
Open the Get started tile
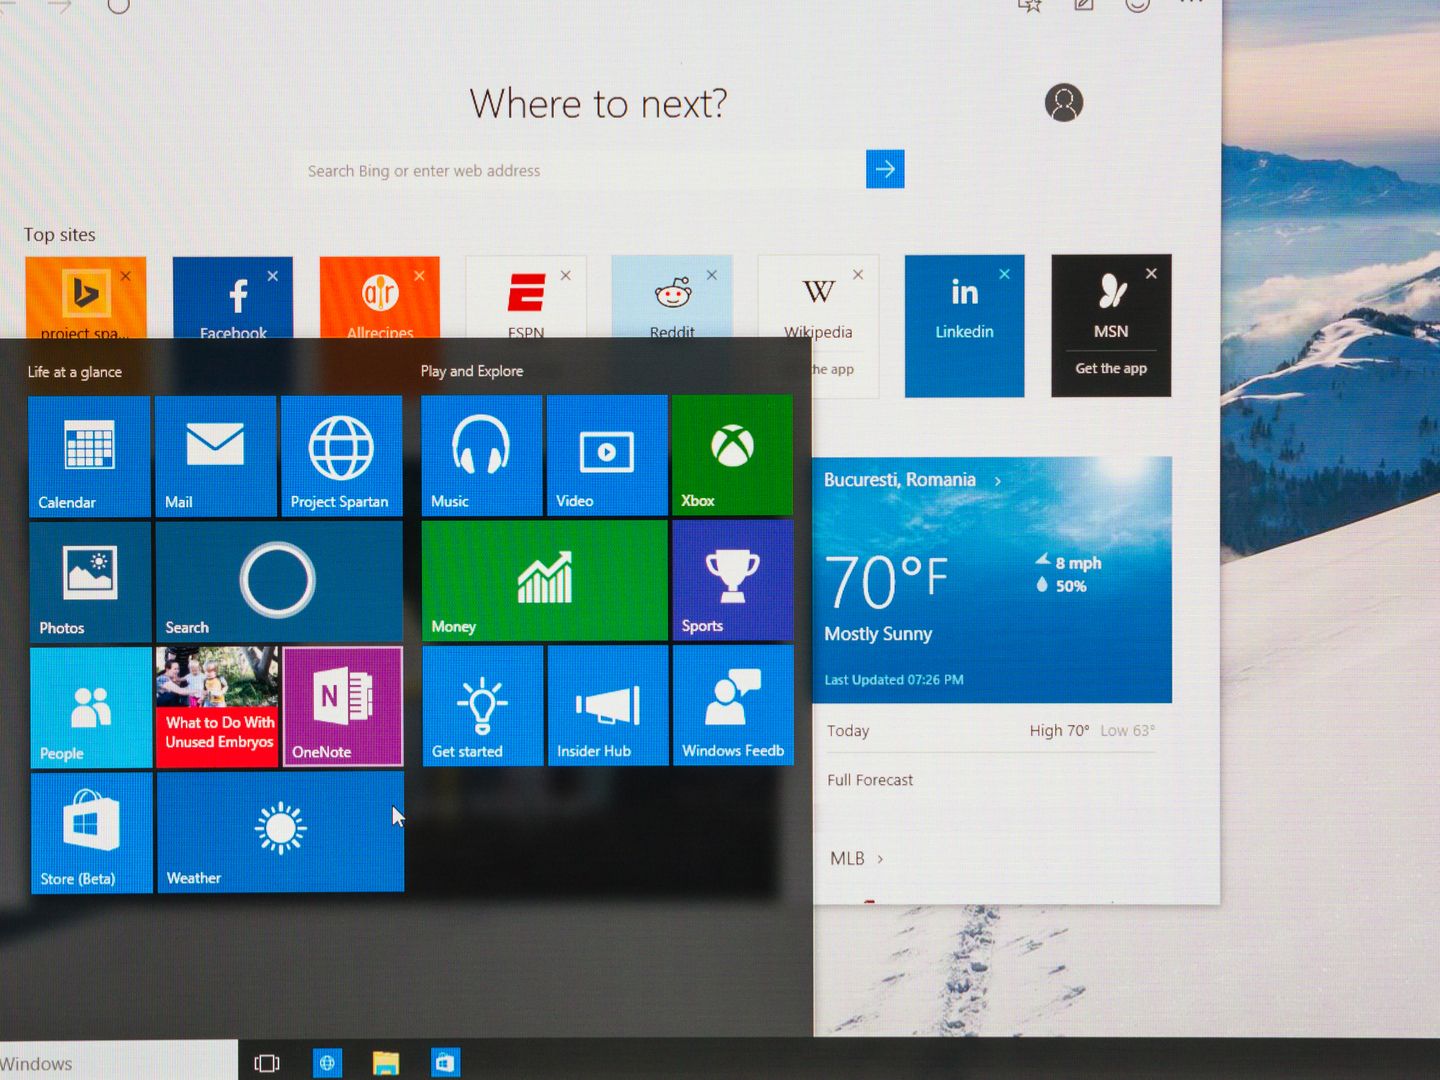click(x=483, y=706)
